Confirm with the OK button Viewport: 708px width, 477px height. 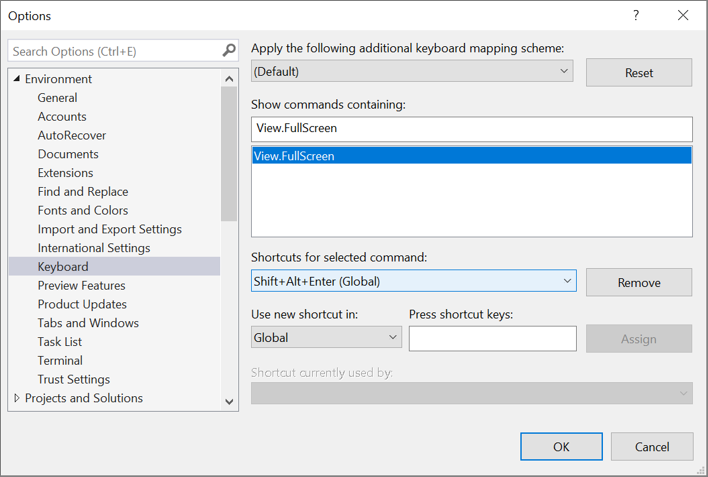(x=561, y=447)
